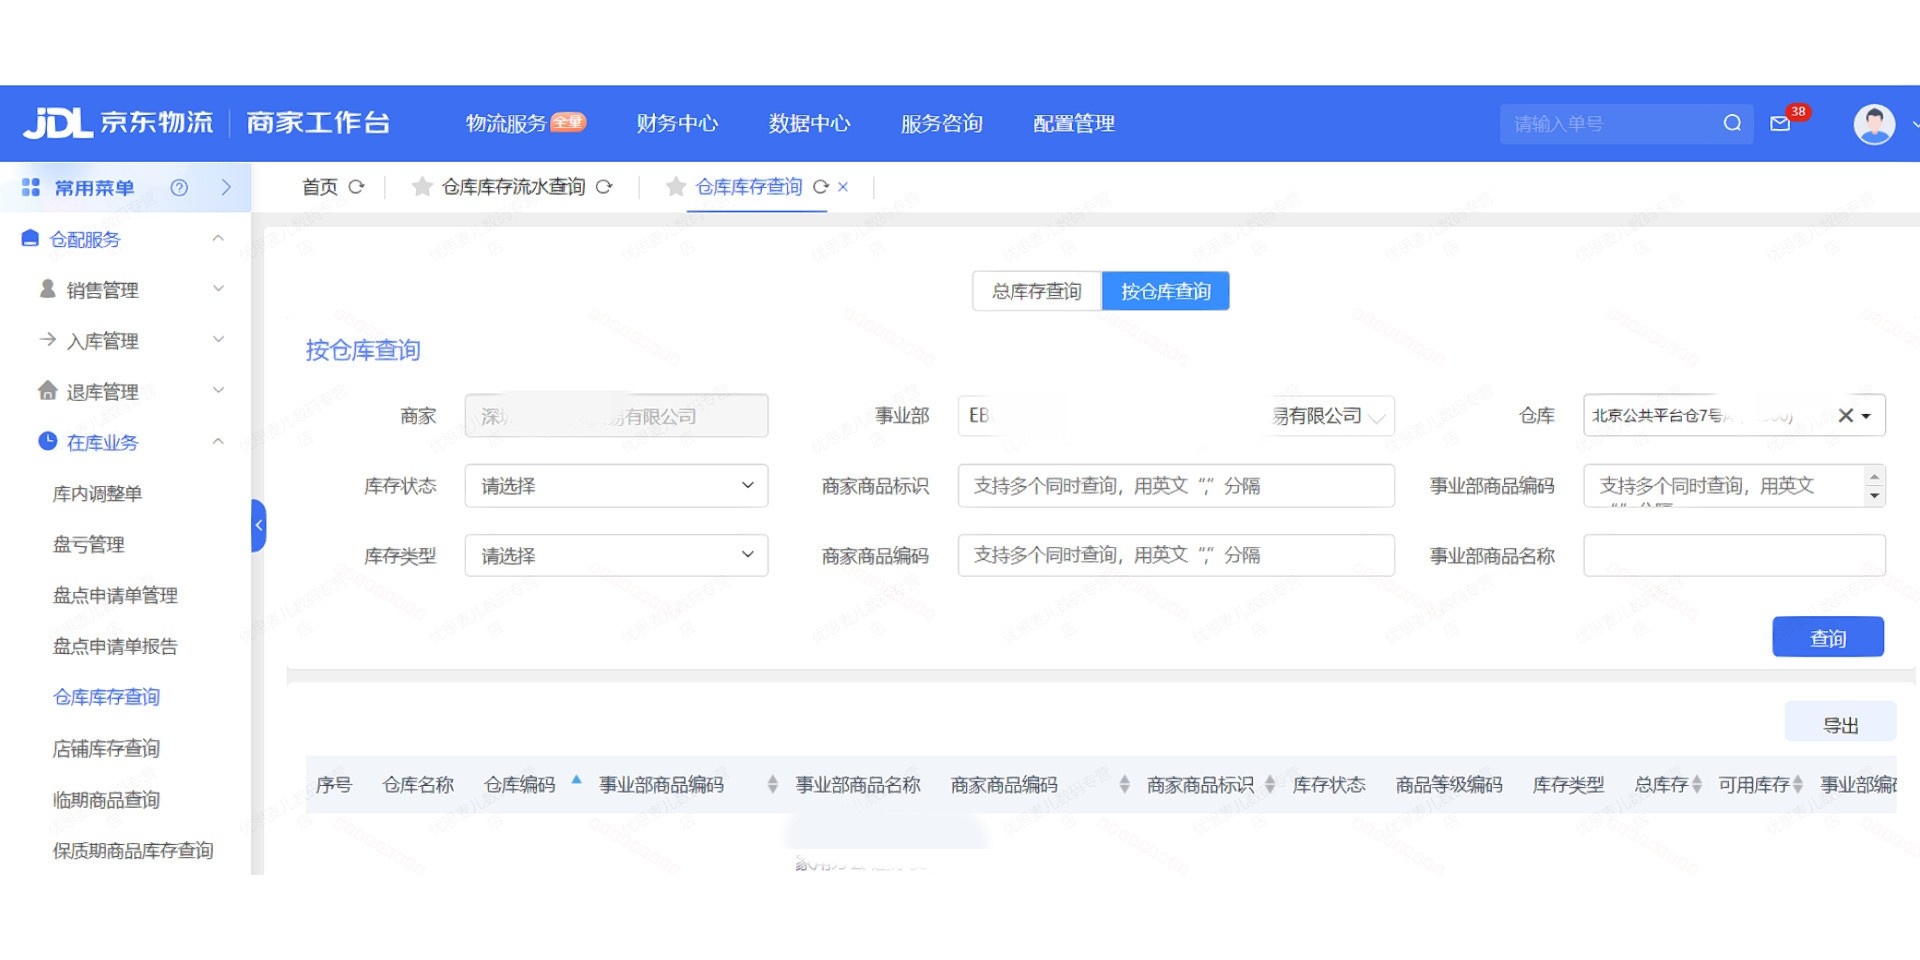The image size is (1920, 960).
Task: Collapse the 仓配服务 menu section
Action: pyautogui.click(x=218, y=238)
